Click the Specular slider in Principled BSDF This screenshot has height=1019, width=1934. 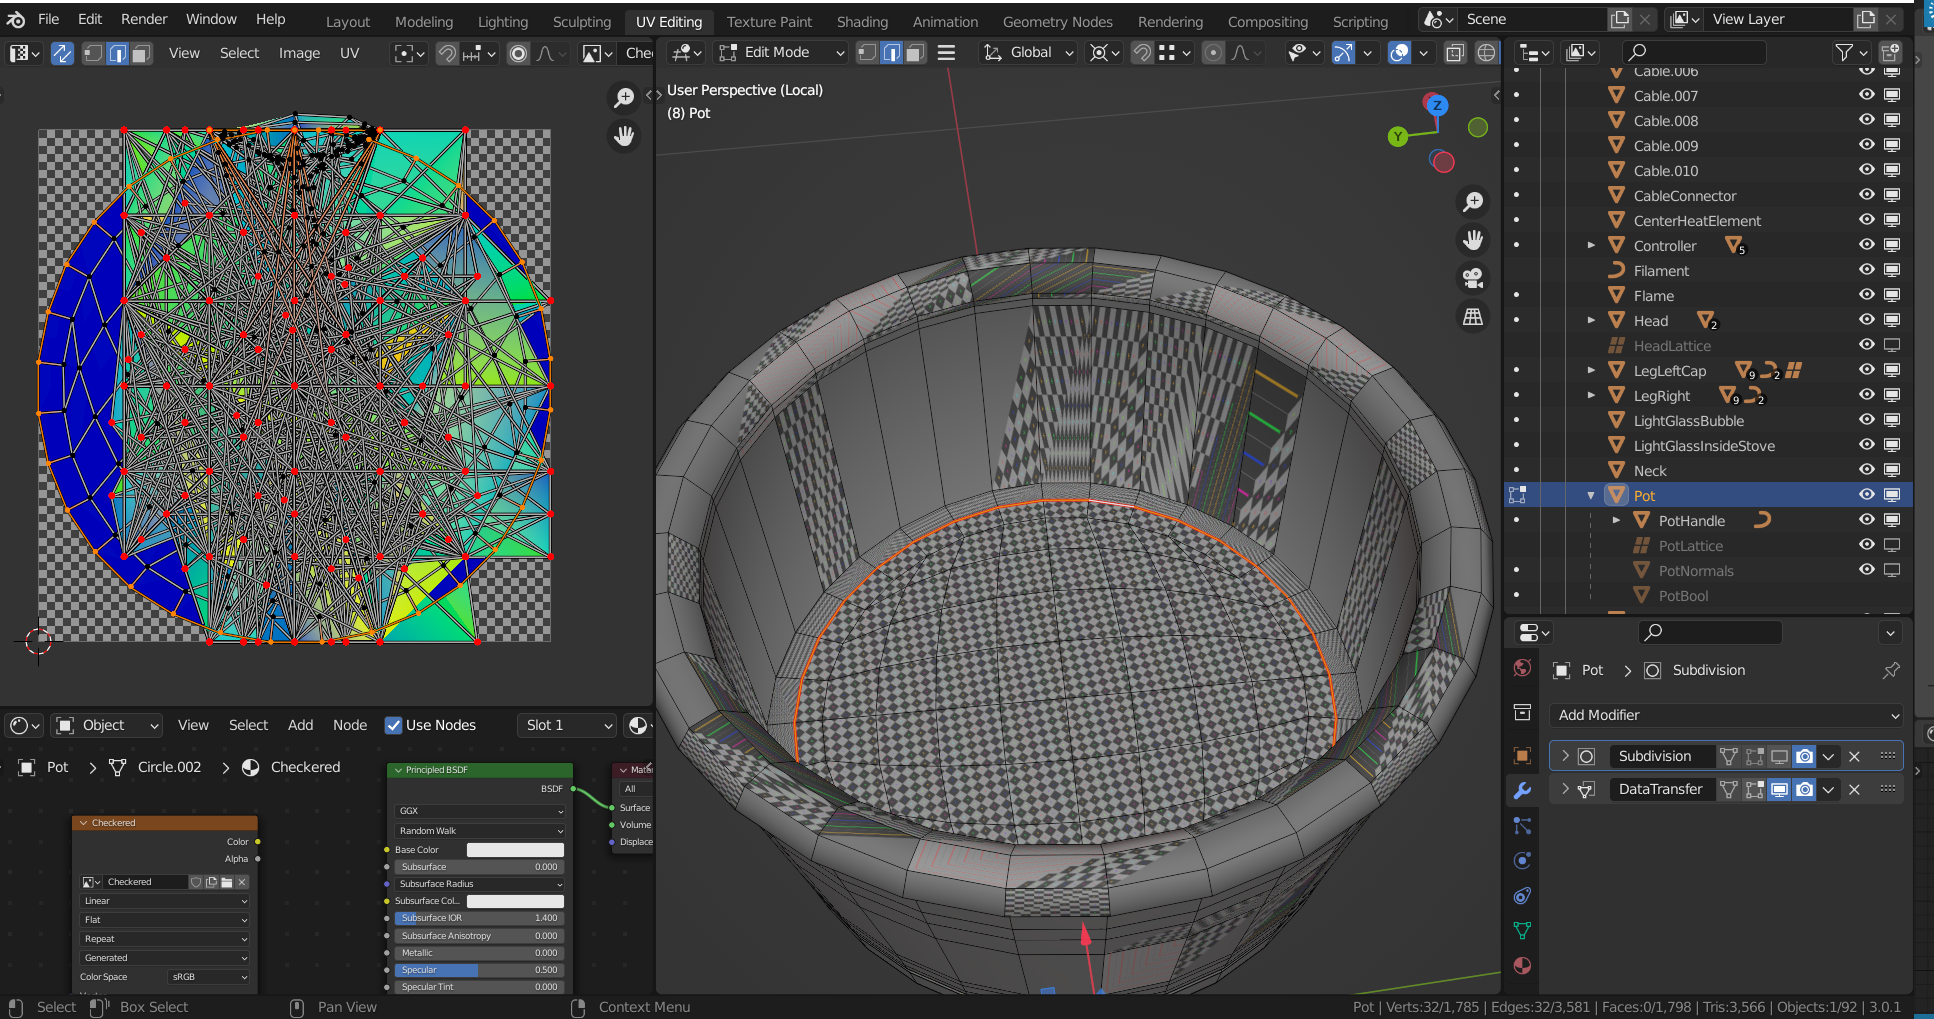[479, 970]
